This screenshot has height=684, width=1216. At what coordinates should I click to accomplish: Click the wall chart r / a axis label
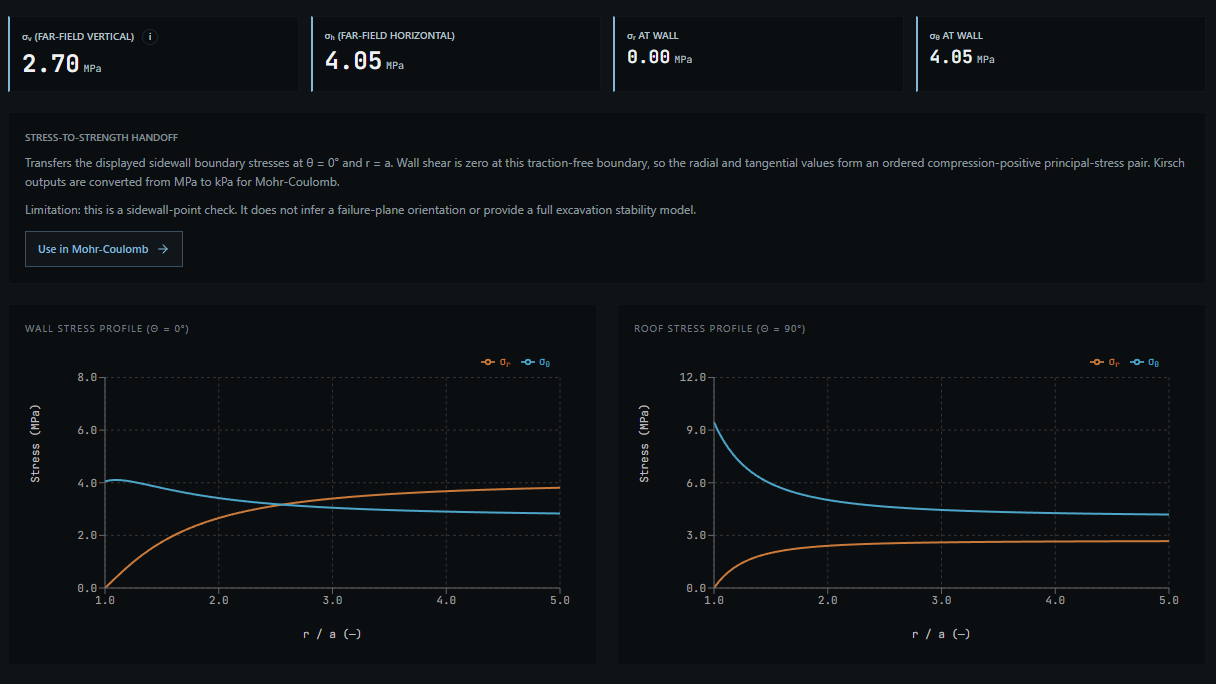332,634
